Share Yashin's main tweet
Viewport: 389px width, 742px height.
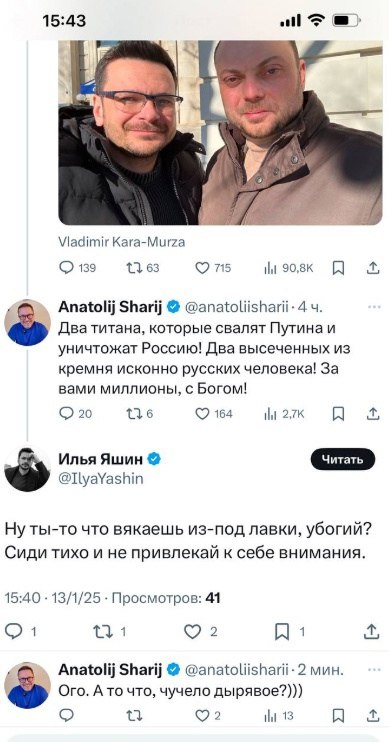(x=372, y=632)
